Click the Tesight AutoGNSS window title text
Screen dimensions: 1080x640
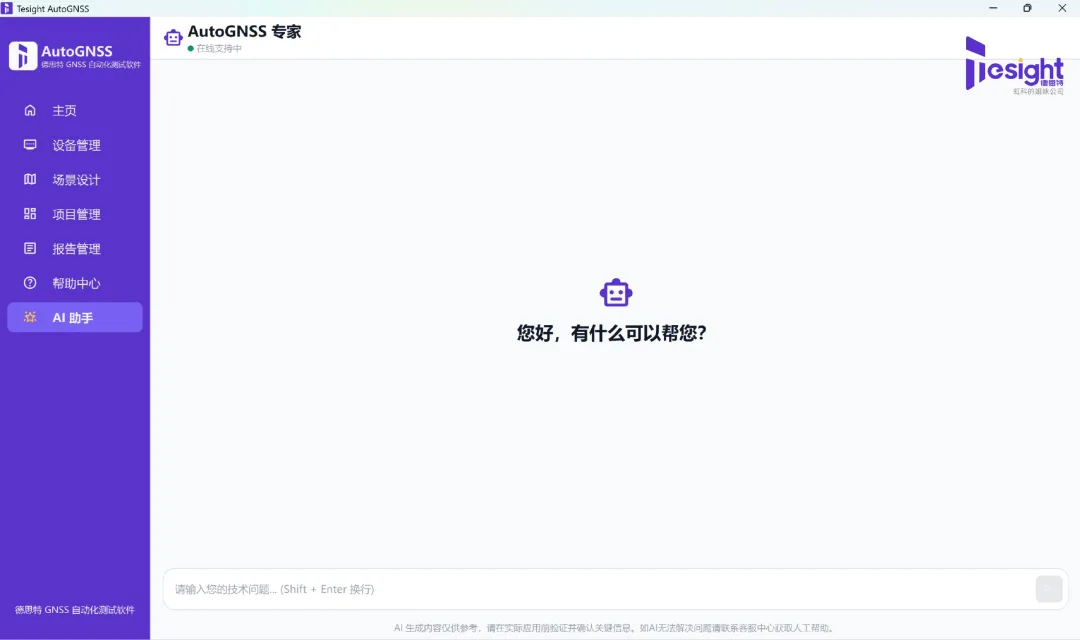pos(53,9)
